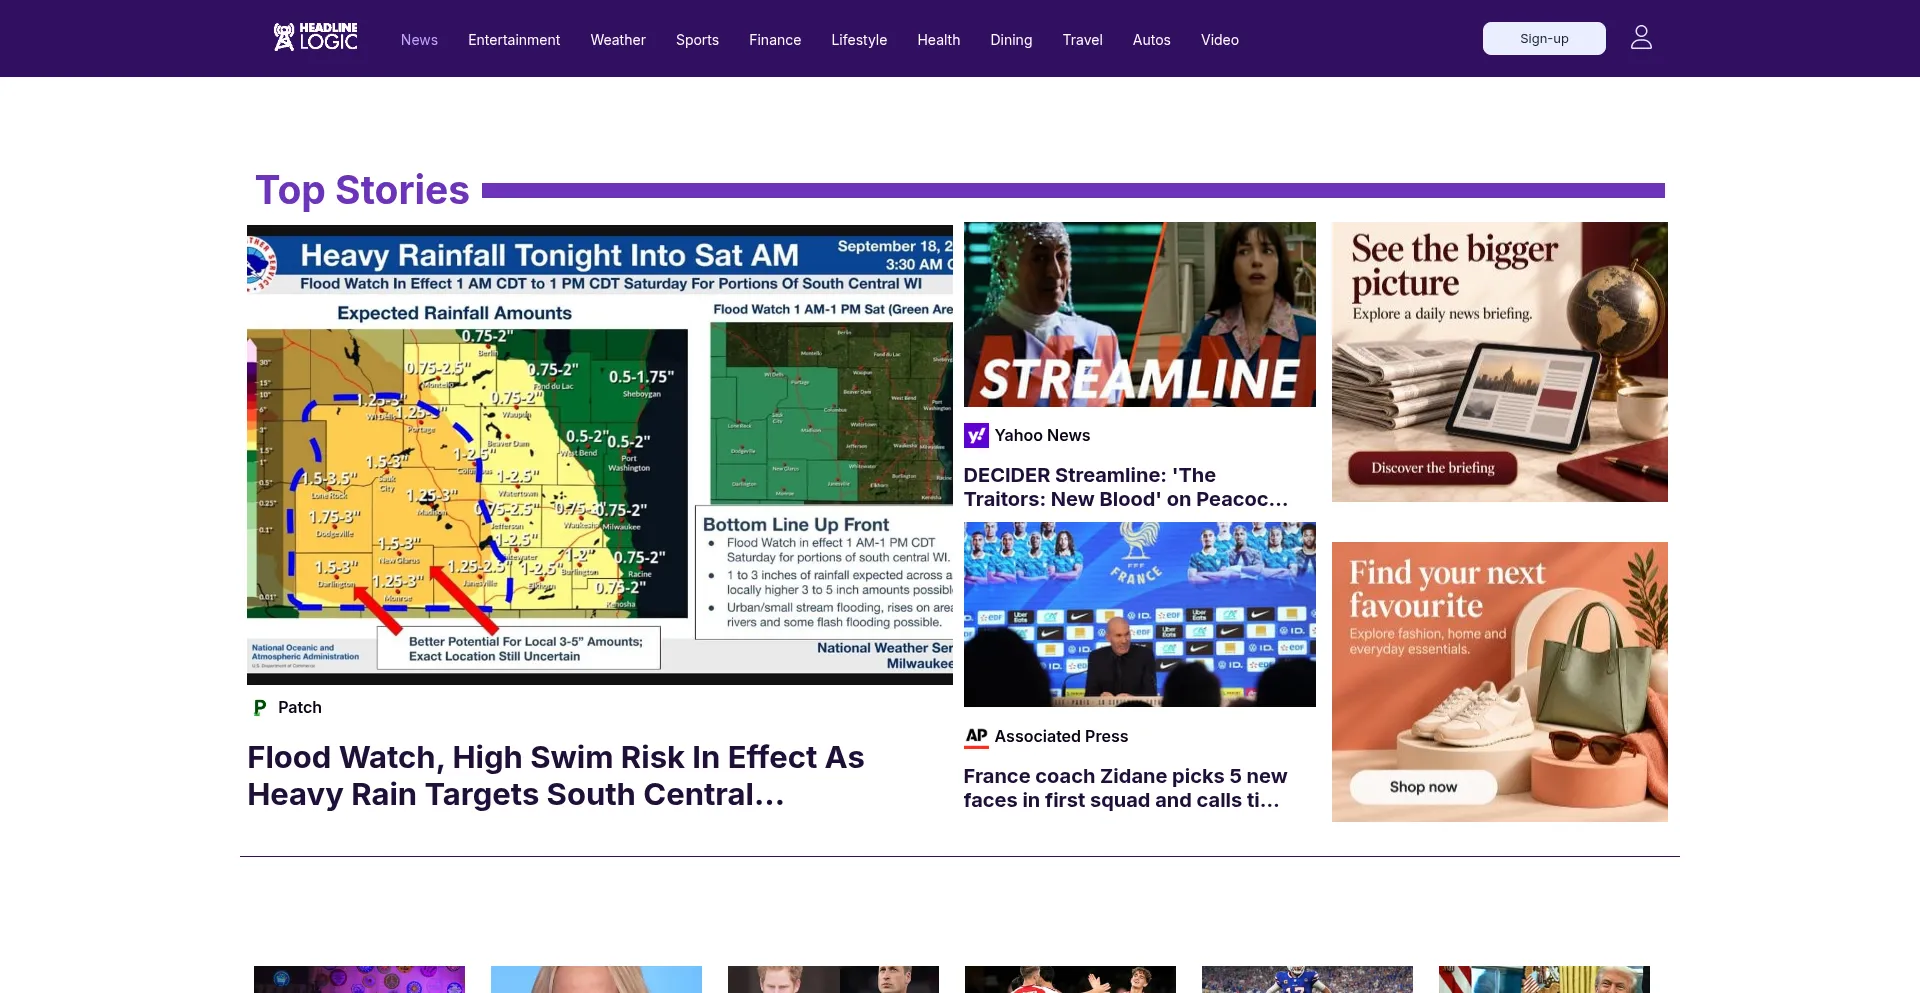1920x993 pixels.
Task: Open the France press conference thumbnail
Action: (1140, 615)
